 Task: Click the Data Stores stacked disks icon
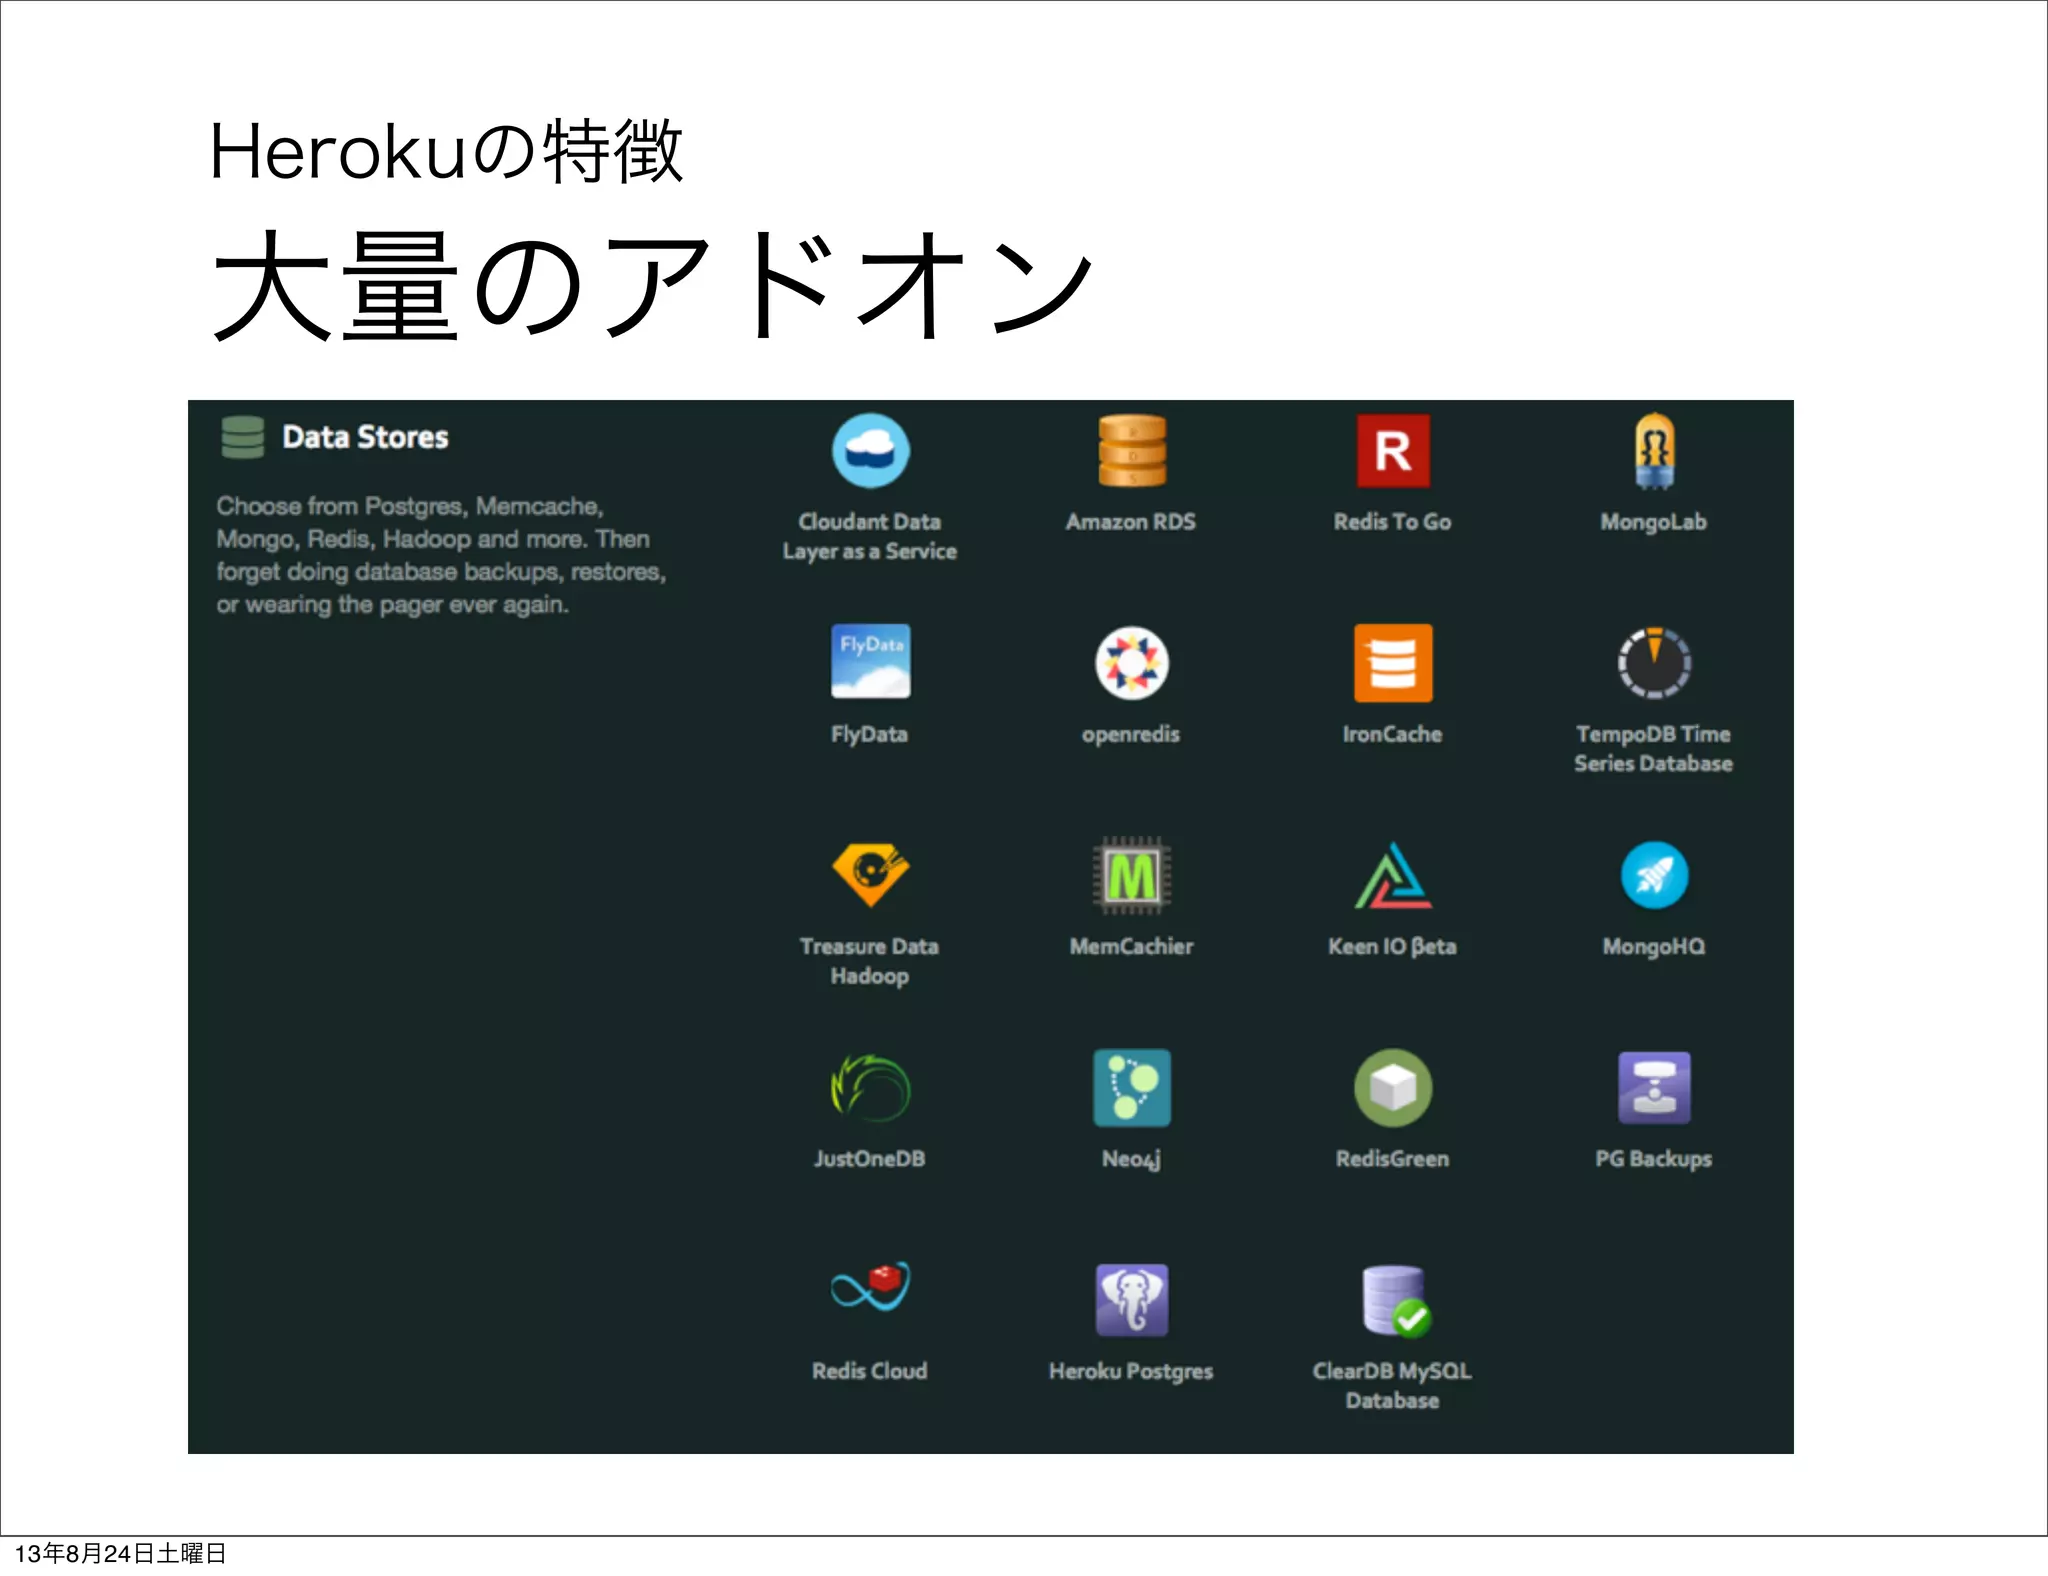click(243, 437)
